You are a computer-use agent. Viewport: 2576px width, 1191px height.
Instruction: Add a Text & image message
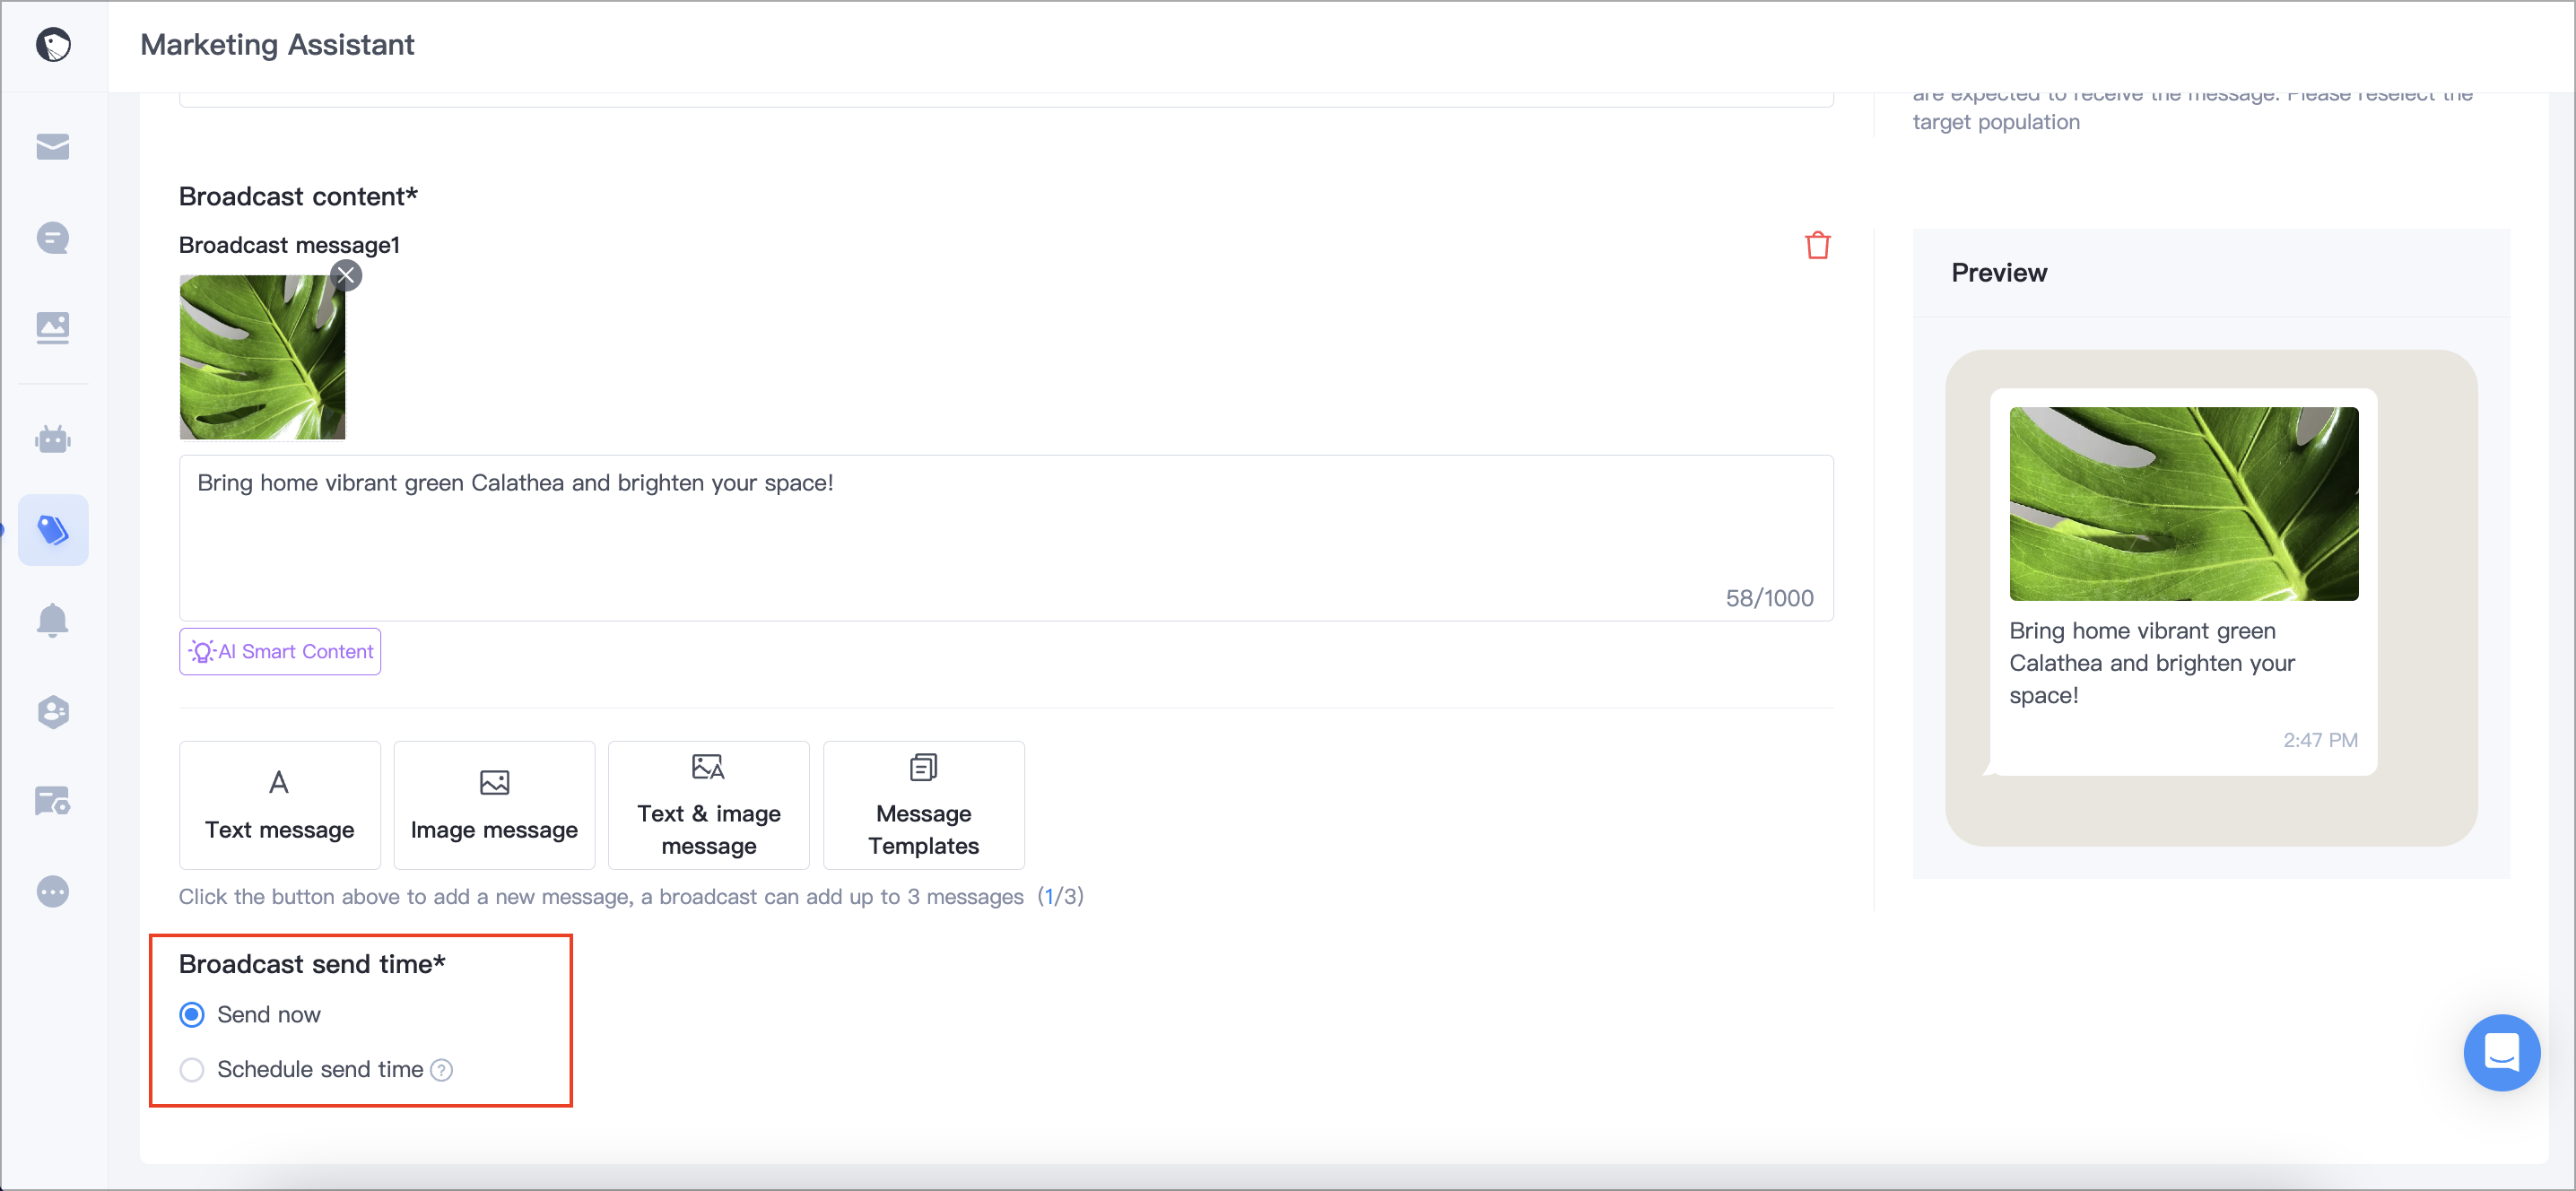[x=709, y=805]
